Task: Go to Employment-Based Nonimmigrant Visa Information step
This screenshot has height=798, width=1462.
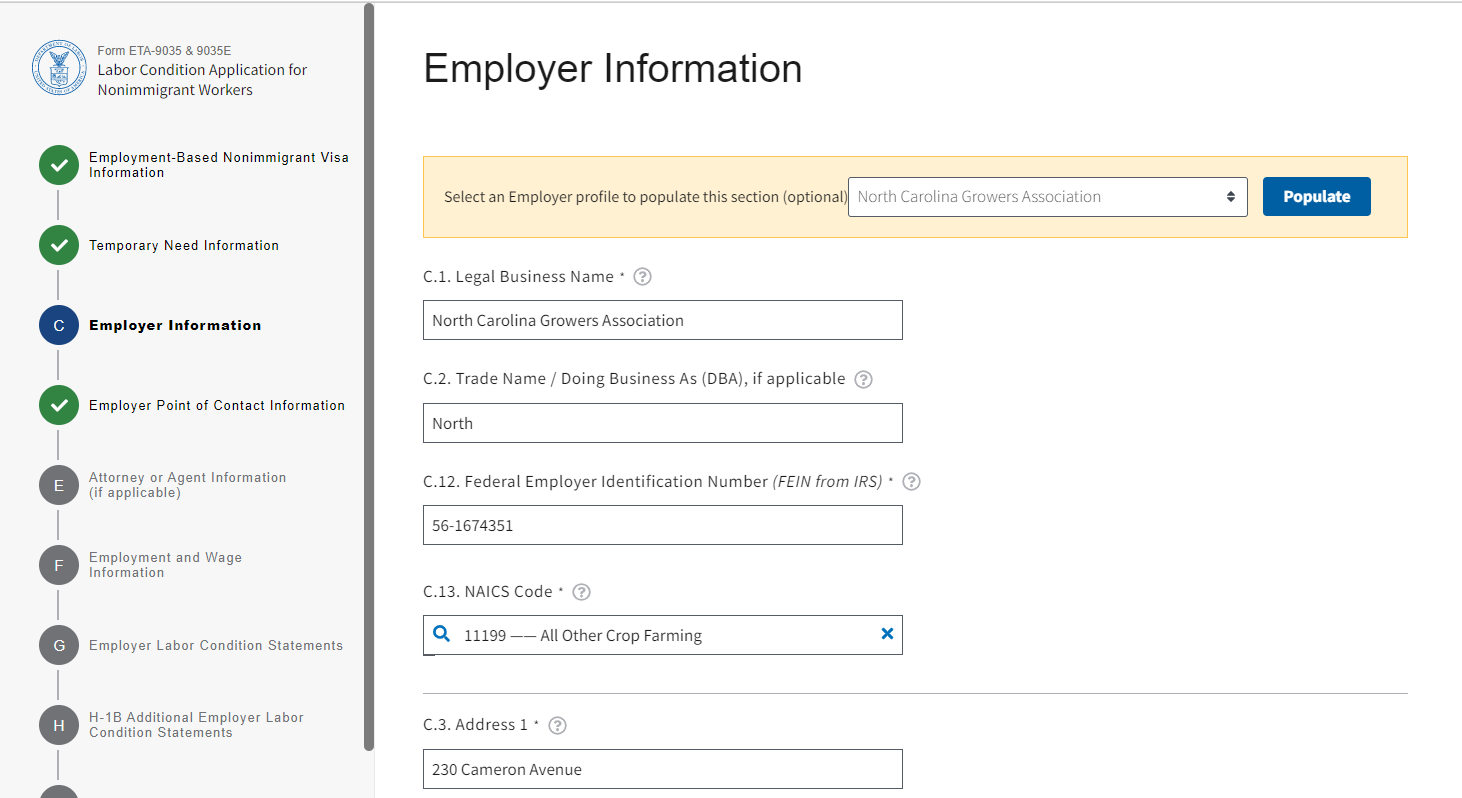Action: (218, 165)
